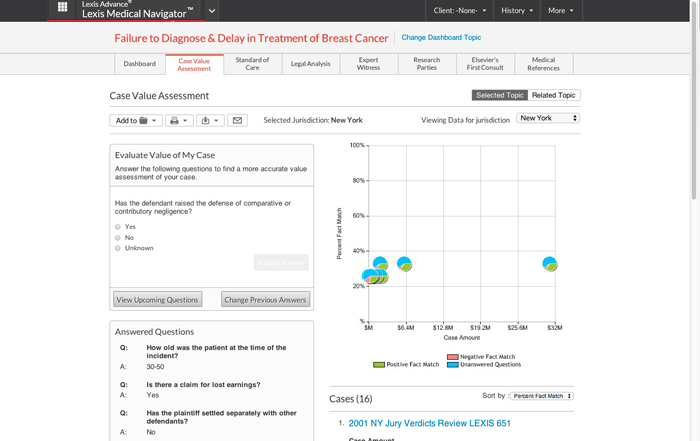Open the More menu

(561, 10)
